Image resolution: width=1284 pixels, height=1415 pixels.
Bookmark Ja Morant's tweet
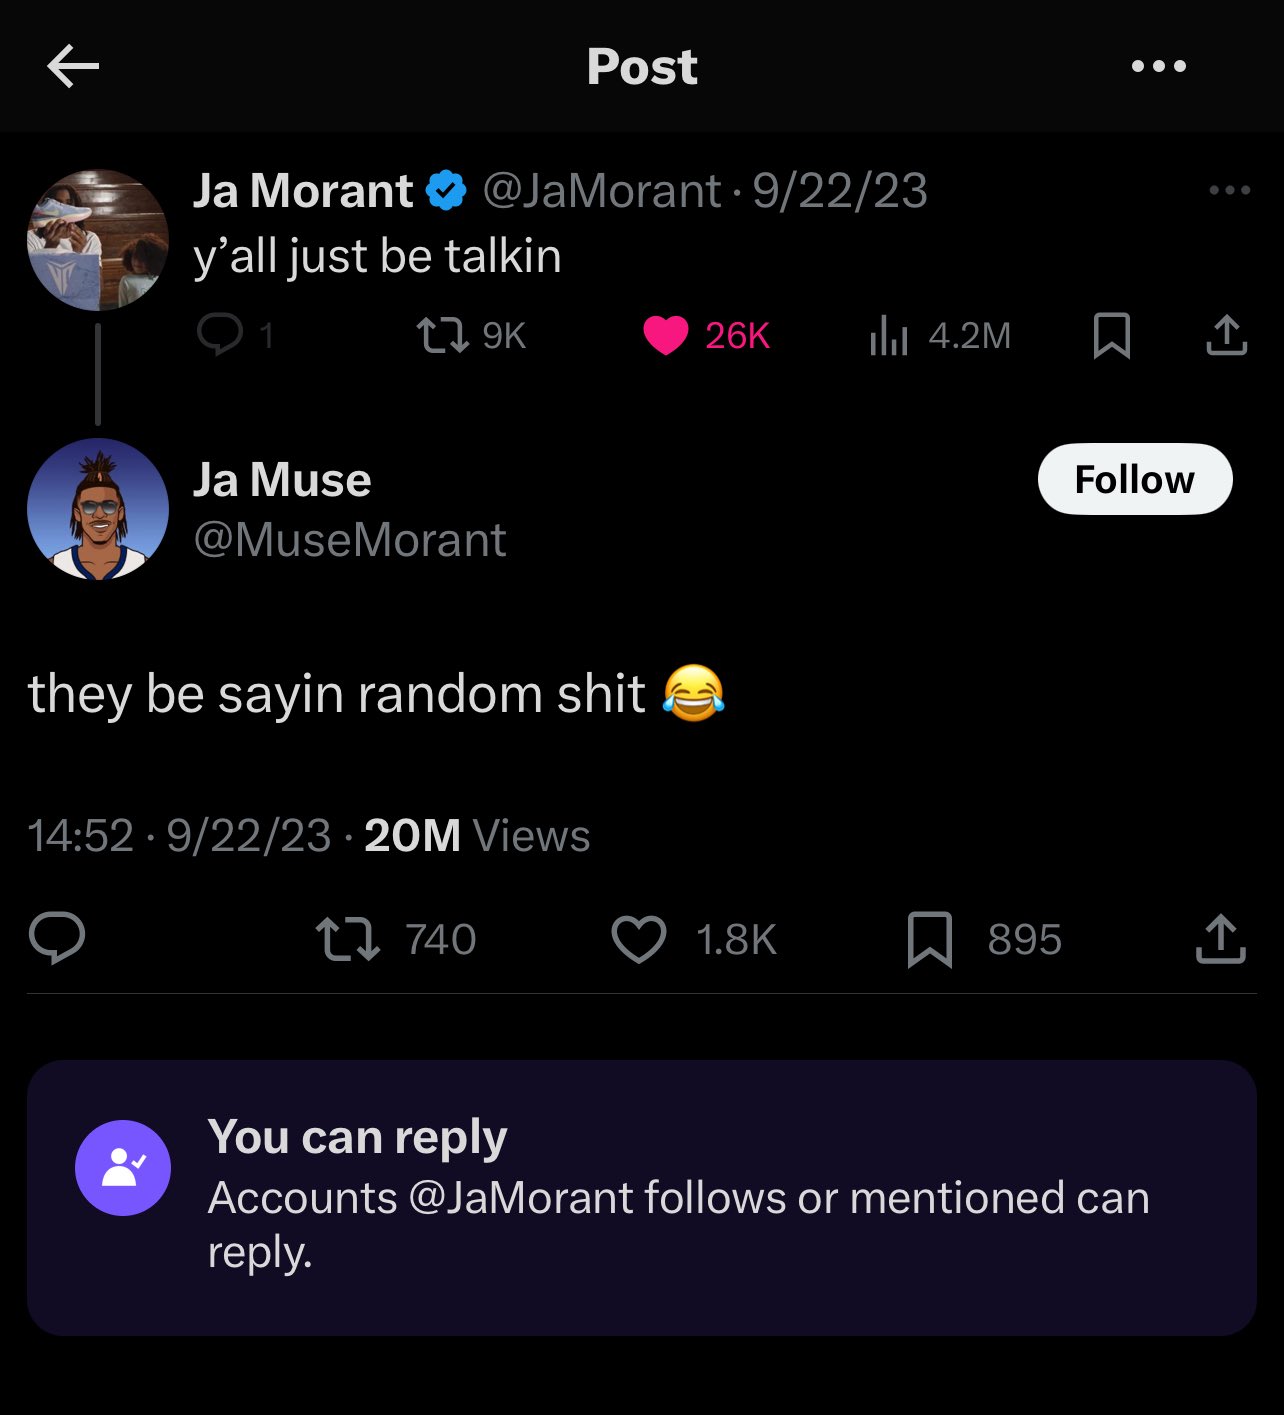click(1111, 335)
